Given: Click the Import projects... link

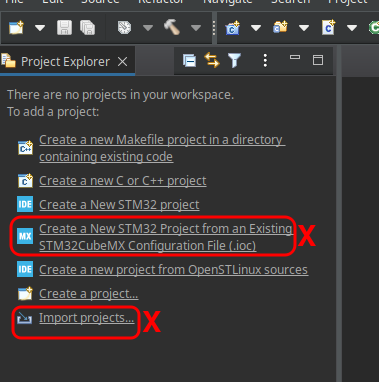Looking at the screenshot, I should [86, 318].
